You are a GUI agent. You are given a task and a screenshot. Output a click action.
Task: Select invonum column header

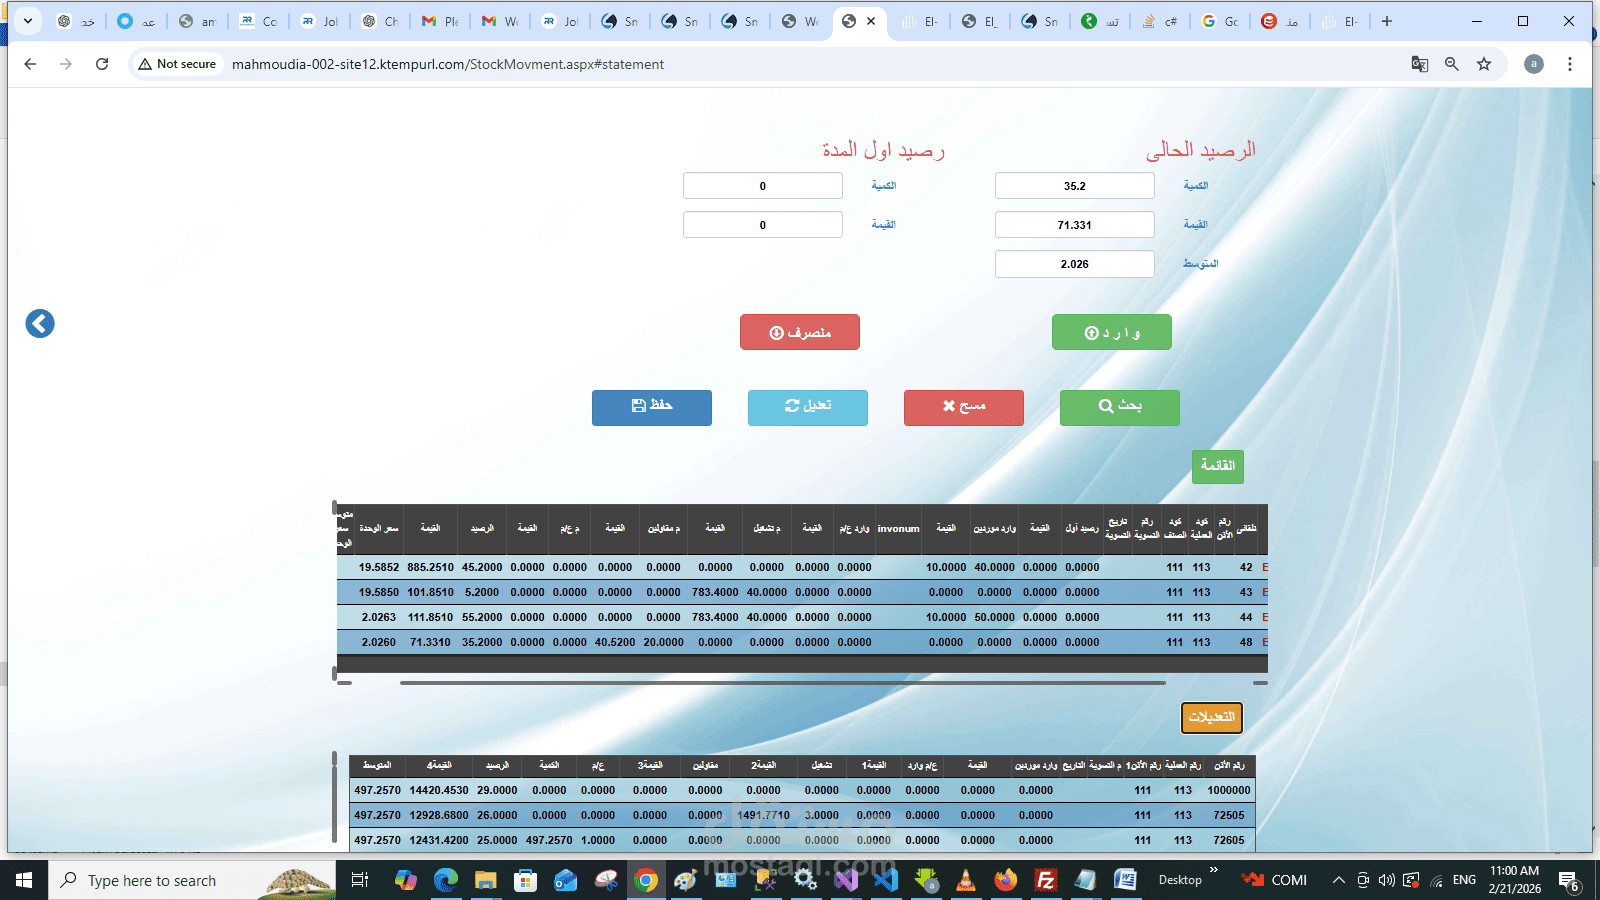(898, 529)
